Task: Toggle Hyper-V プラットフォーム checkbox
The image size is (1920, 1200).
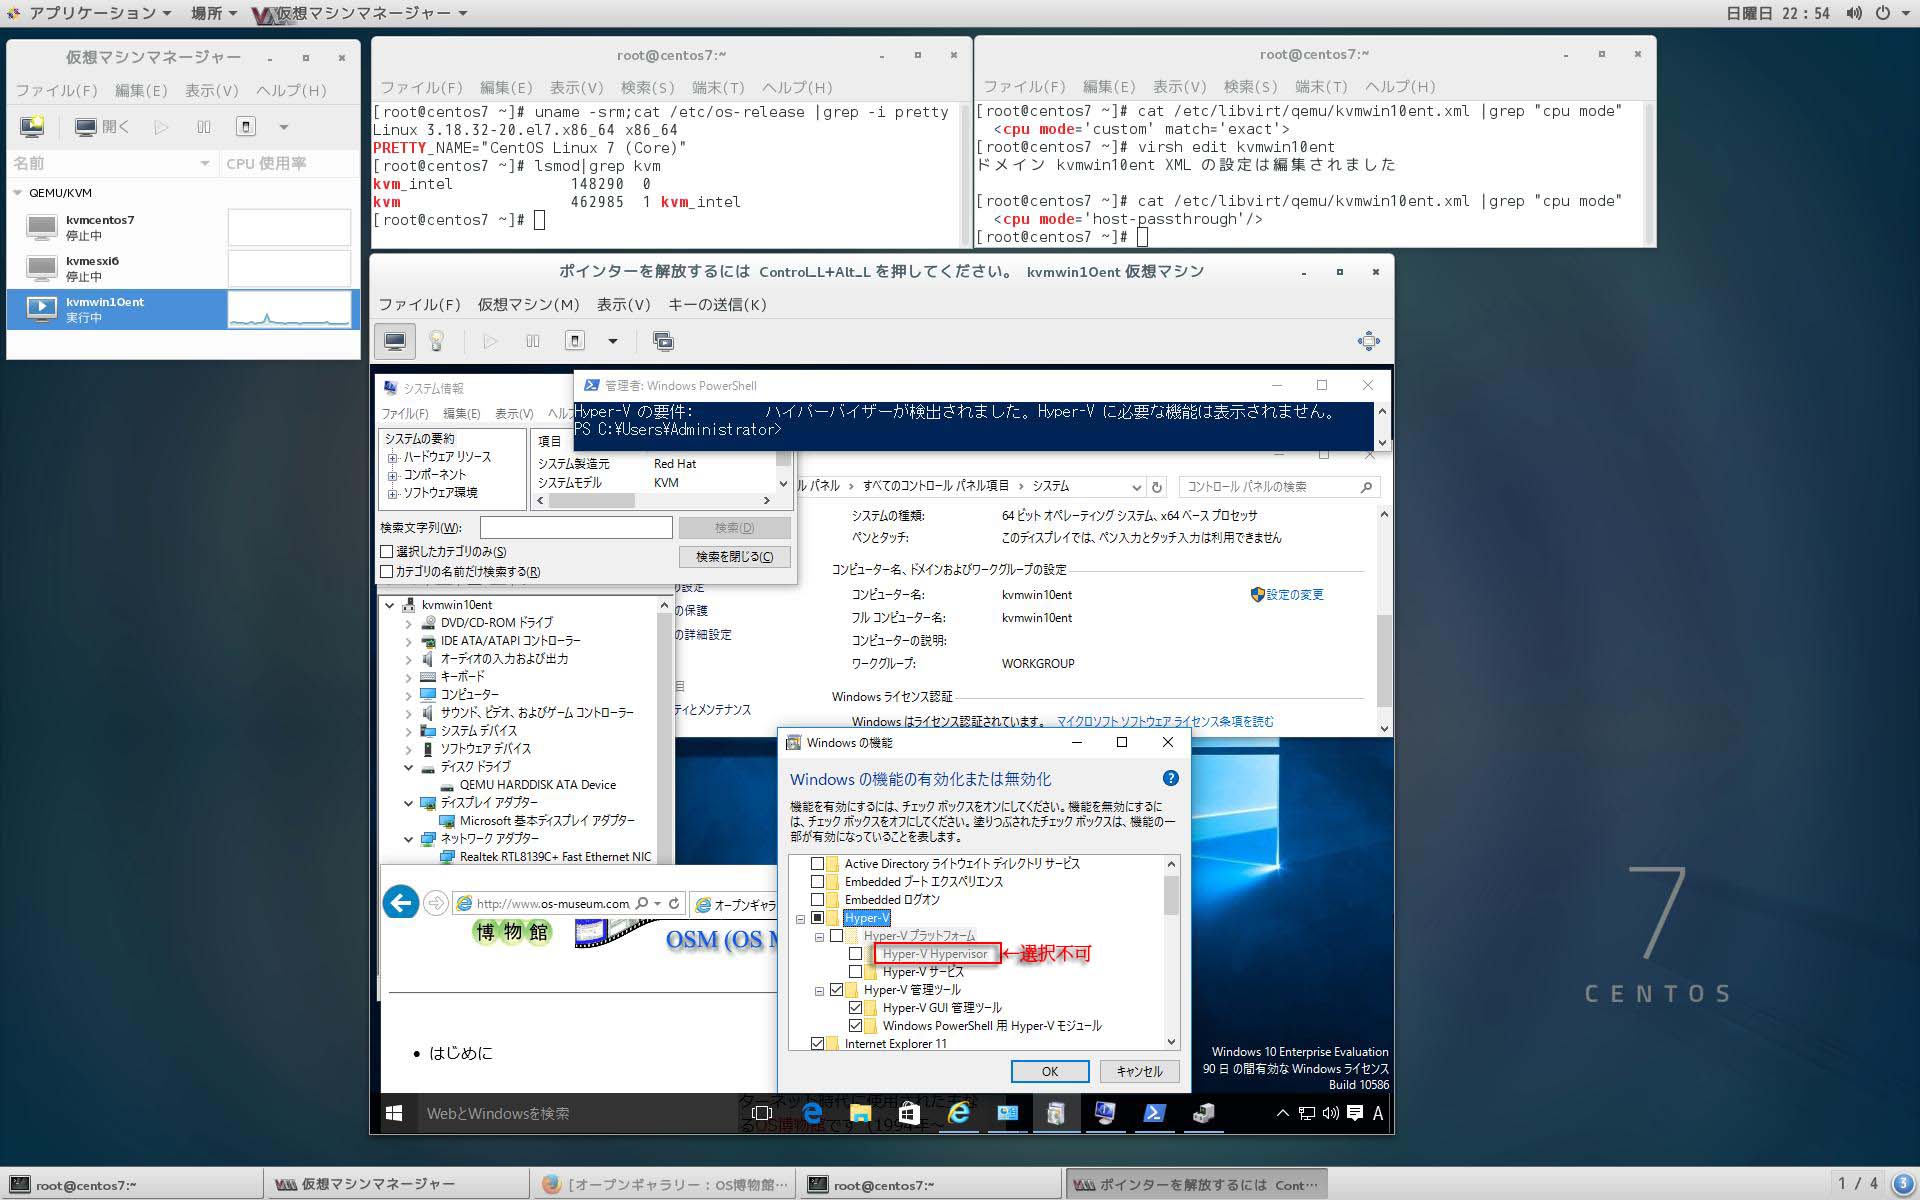Action: click(x=837, y=936)
